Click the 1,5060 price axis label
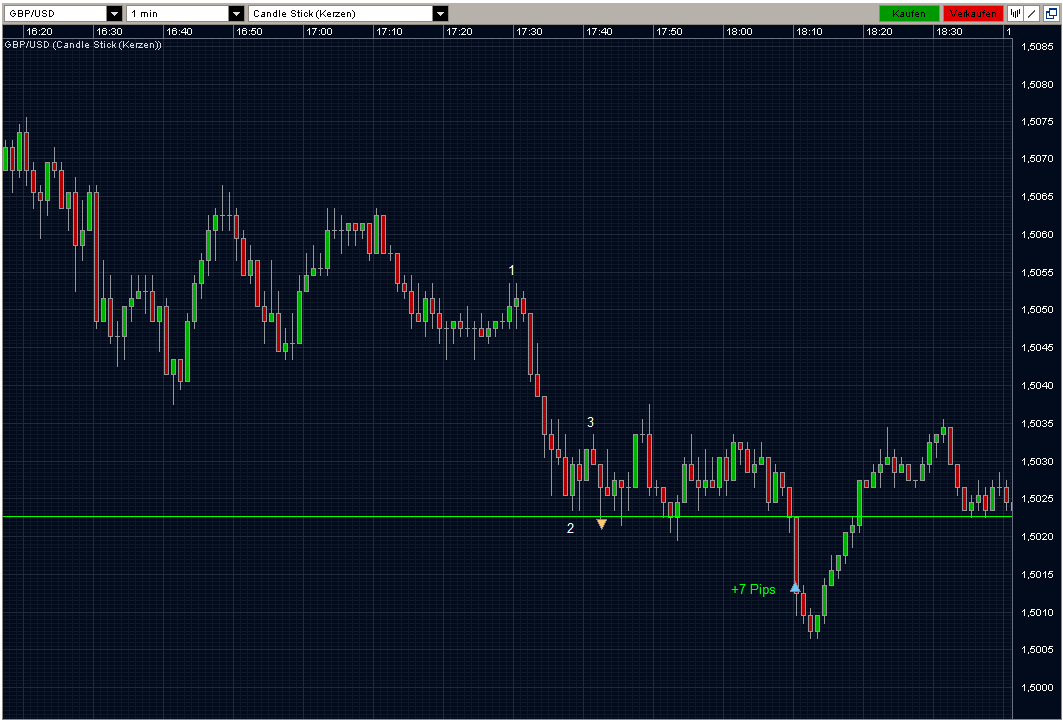 [1037, 235]
